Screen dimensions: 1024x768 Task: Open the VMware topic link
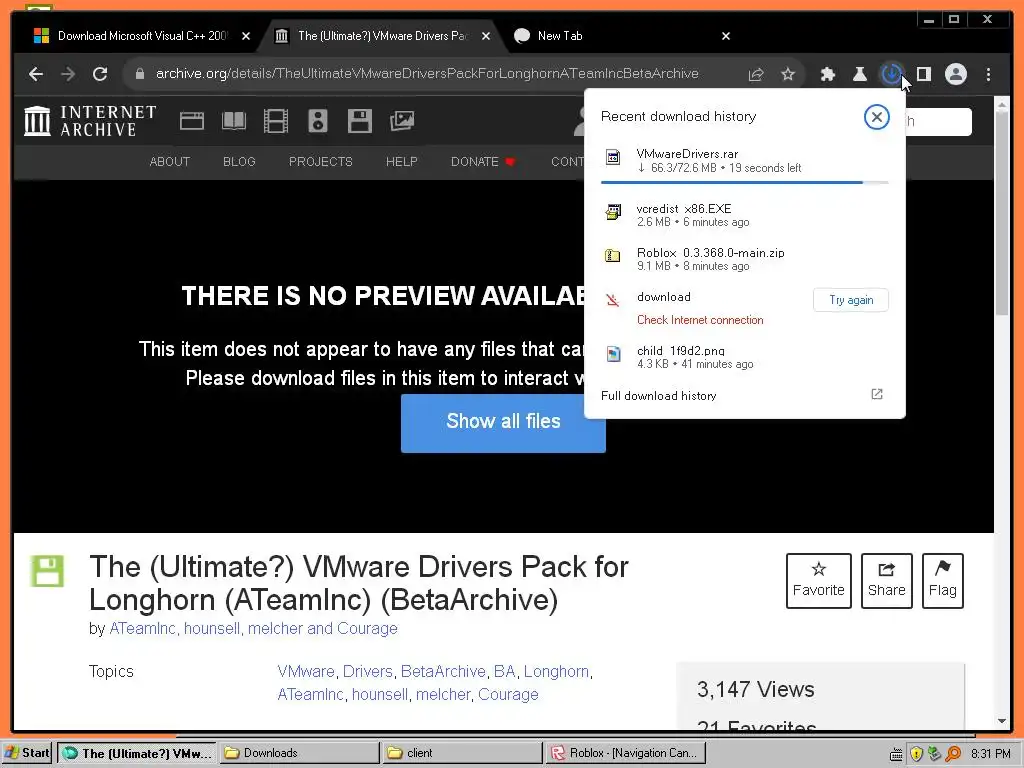306,671
